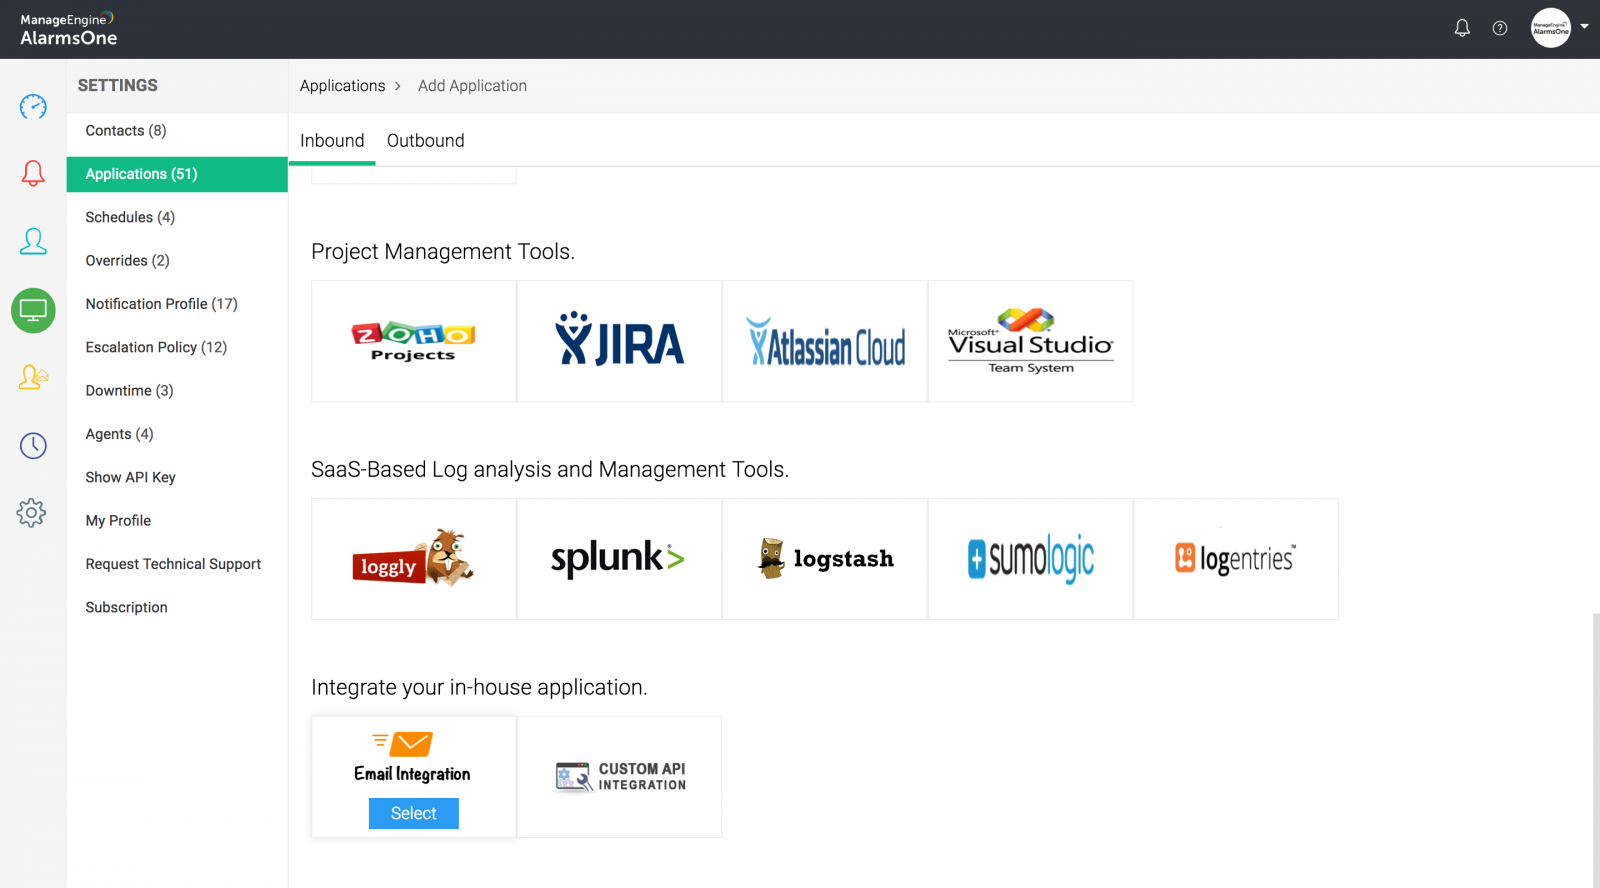Select Show API Key menu item
This screenshot has height=888, width=1600.
177,477
